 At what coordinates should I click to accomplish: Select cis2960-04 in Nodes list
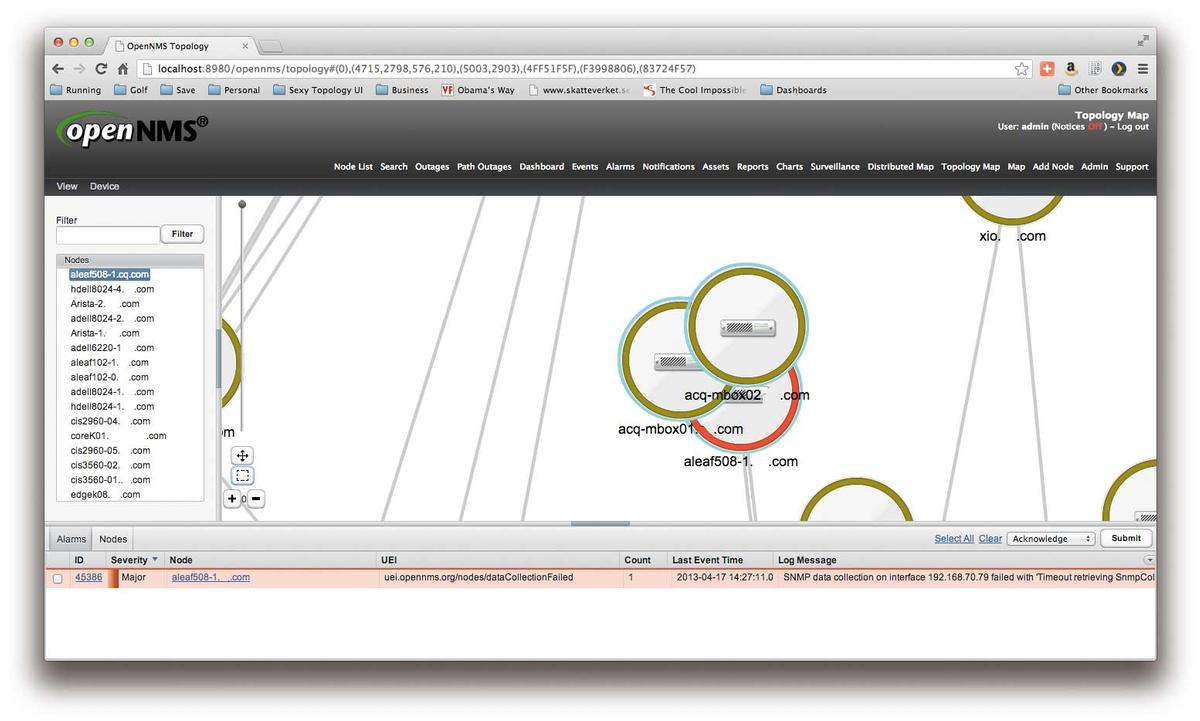coord(110,421)
